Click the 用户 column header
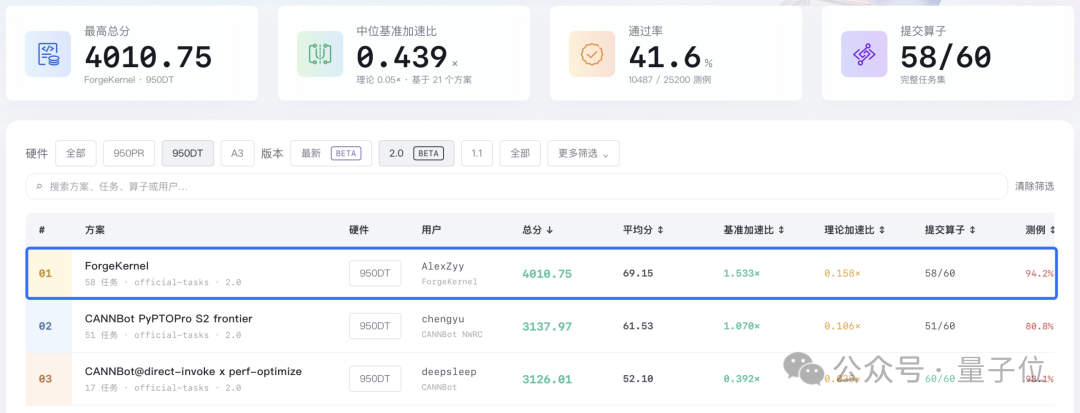This screenshot has width=1080, height=413. point(432,230)
